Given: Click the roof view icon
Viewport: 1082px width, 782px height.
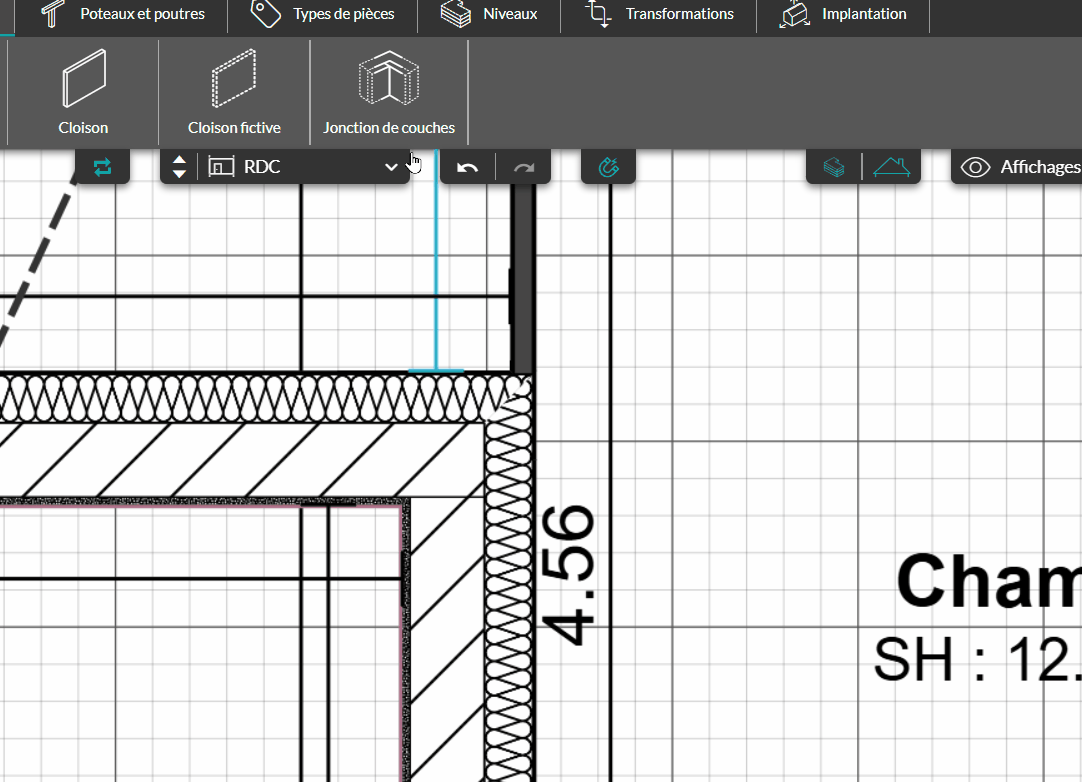Looking at the screenshot, I should pos(891,167).
